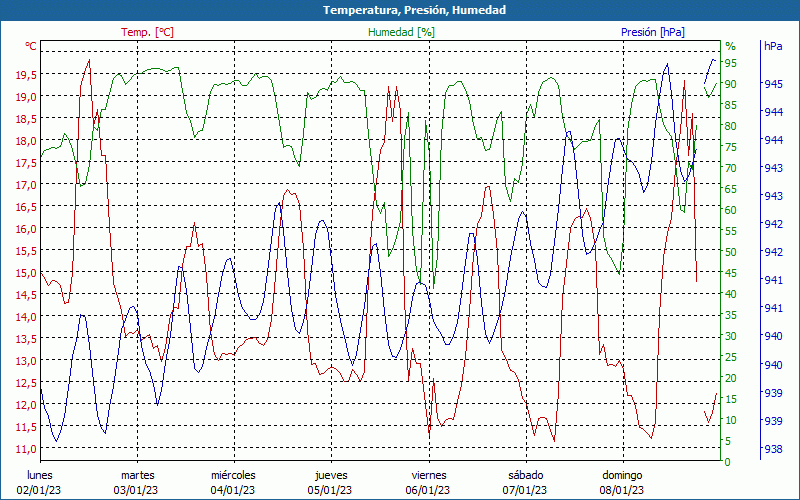
Task: Click the 60 tick on the humidity axis
Action: pyautogui.click(x=730, y=210)
